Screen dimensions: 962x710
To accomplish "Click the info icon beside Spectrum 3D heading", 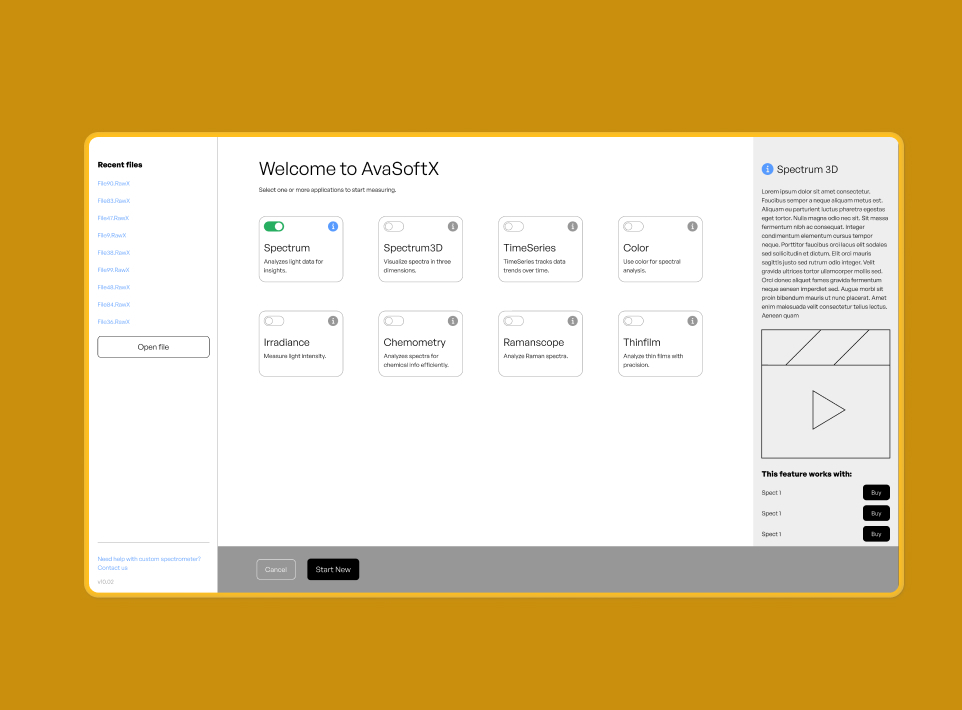I will point(767,169).
